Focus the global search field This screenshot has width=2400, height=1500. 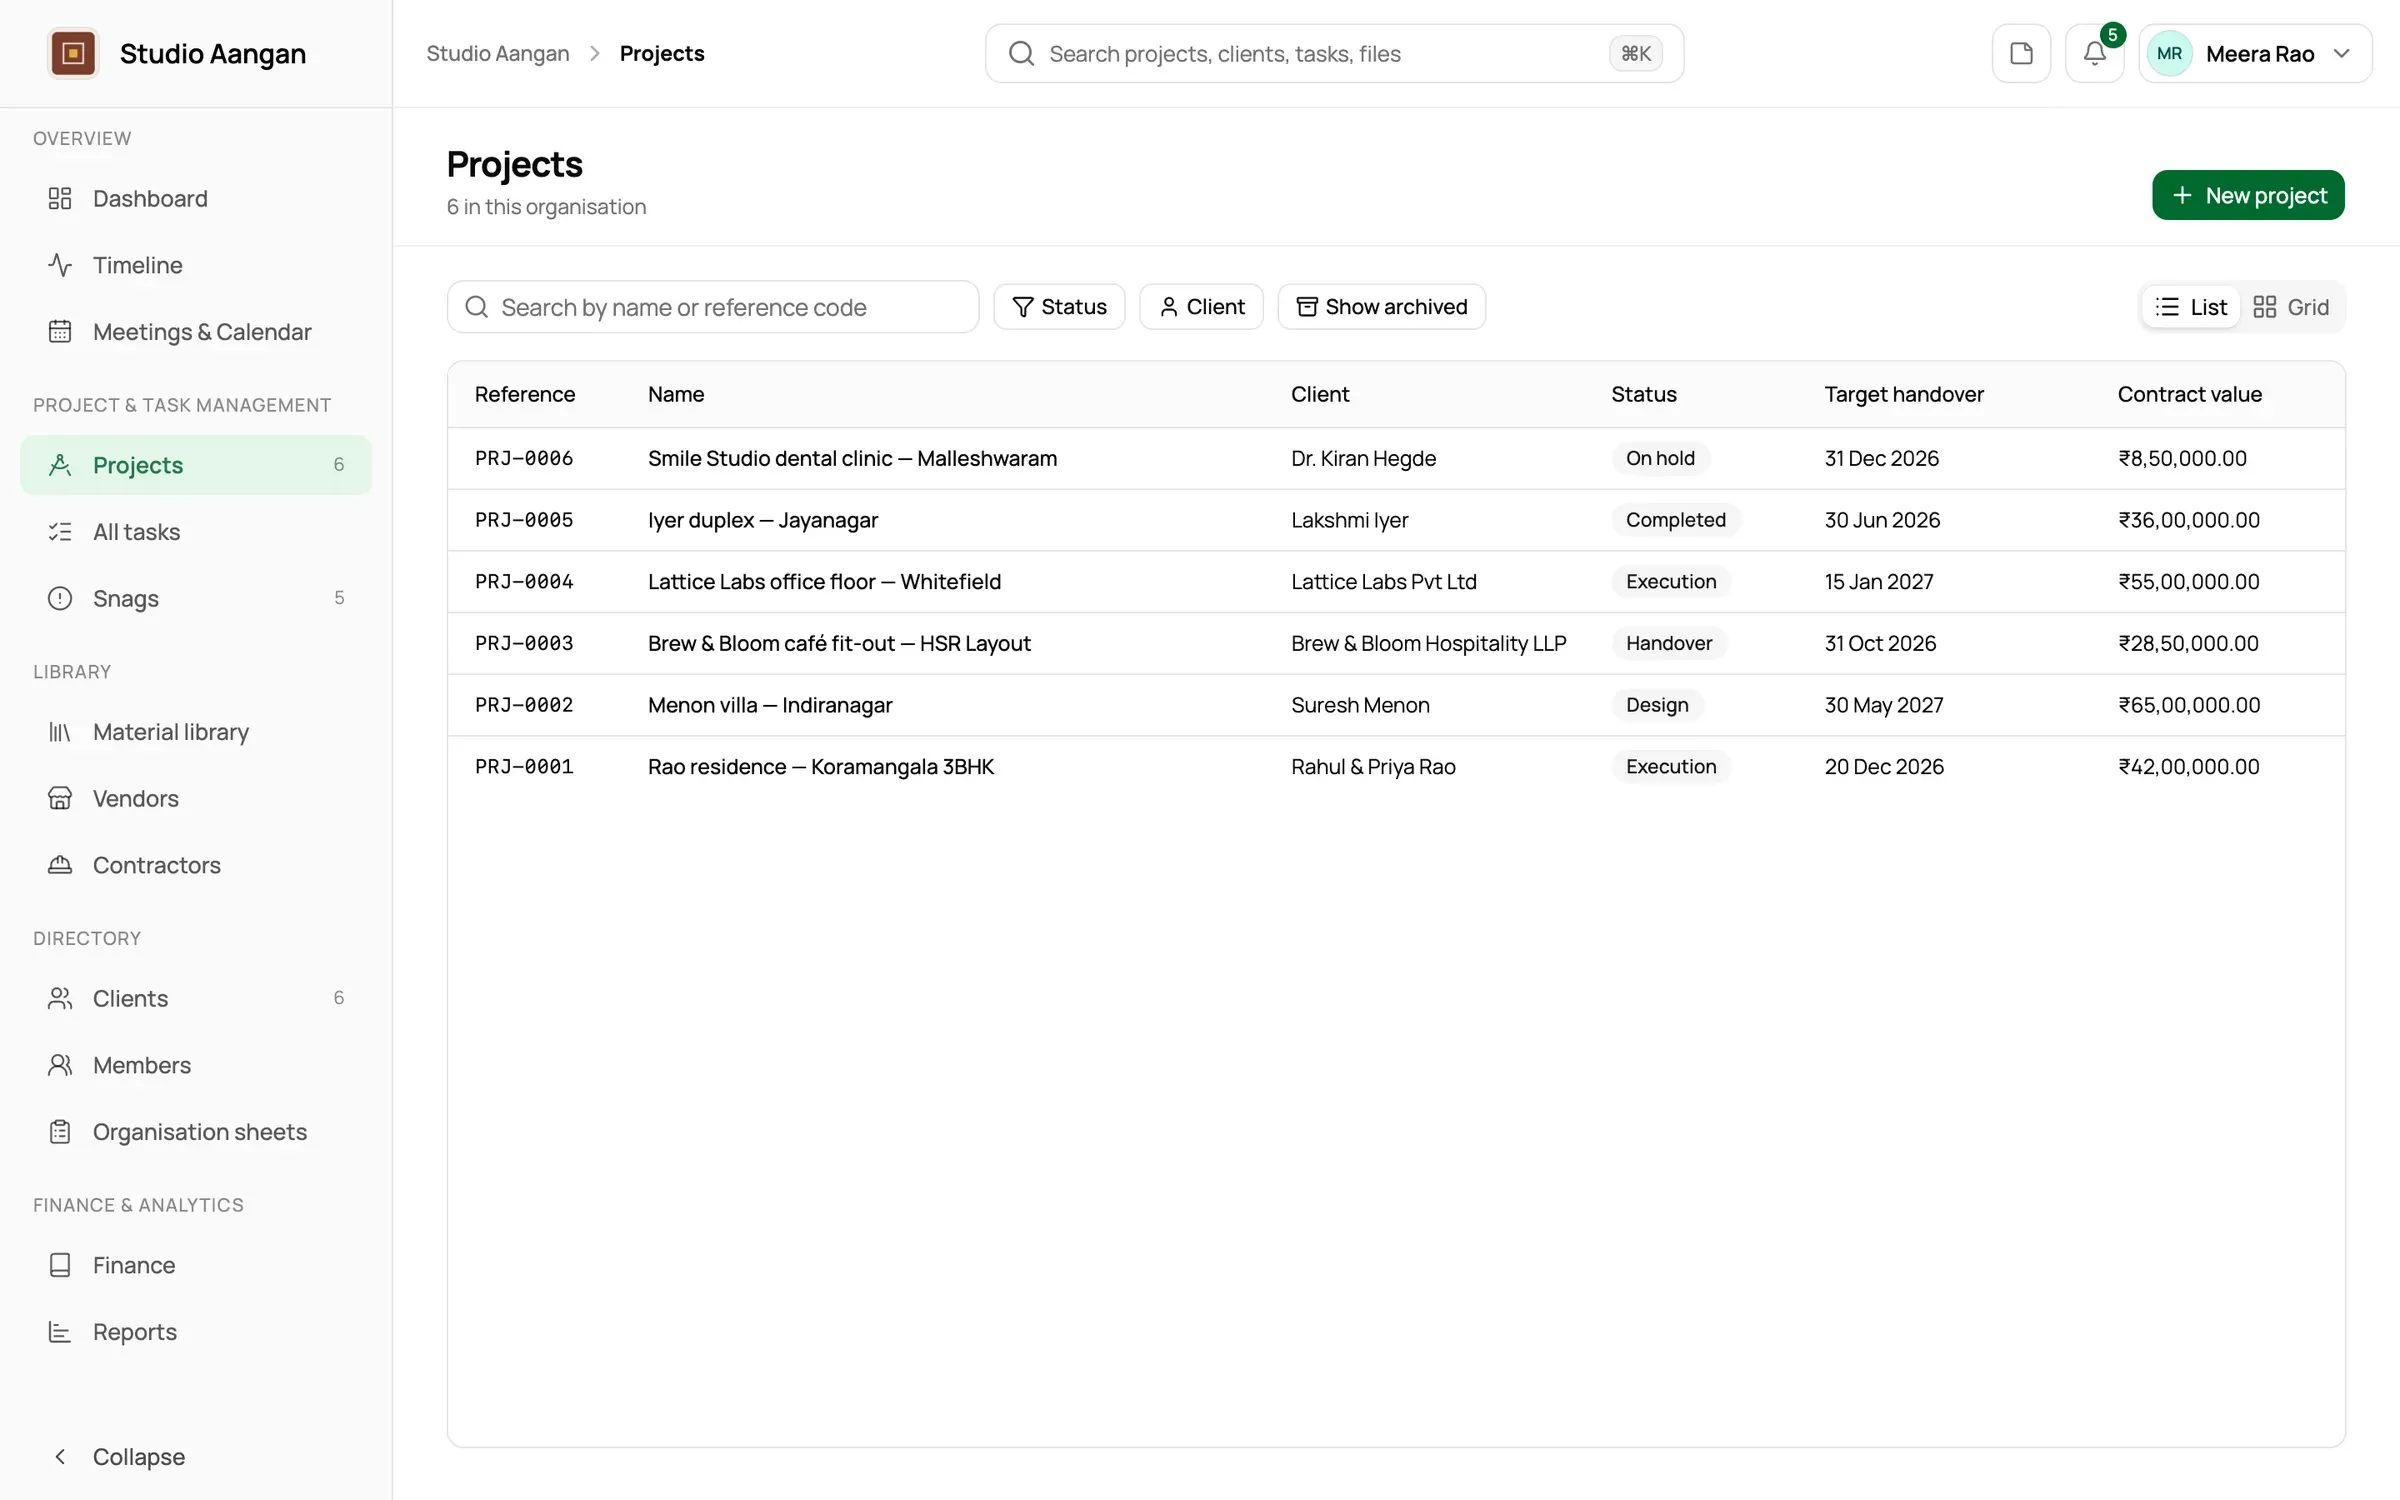click(x=1334, y=53)
